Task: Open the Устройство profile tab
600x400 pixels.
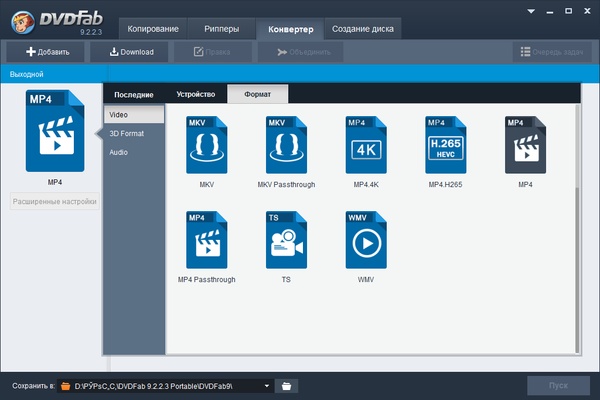Action: pos(196,94)
